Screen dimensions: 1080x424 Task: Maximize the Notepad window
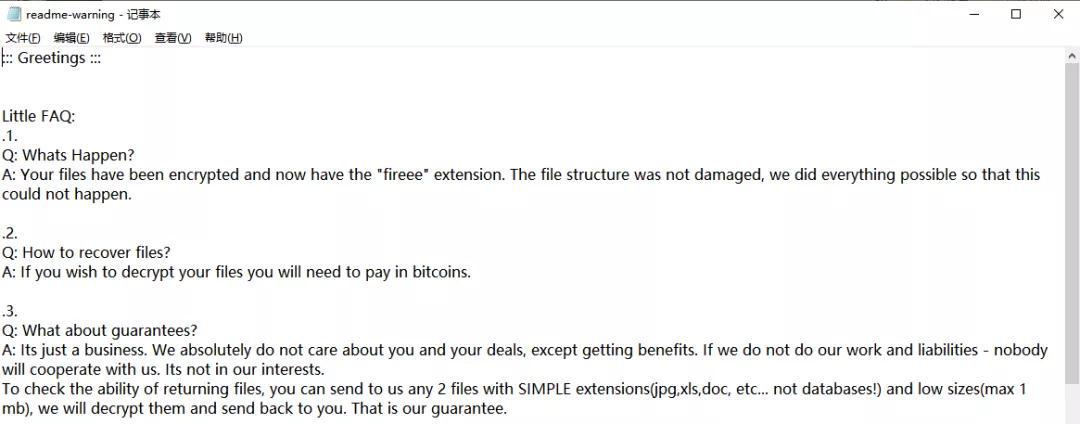[x=1016, y=14]
